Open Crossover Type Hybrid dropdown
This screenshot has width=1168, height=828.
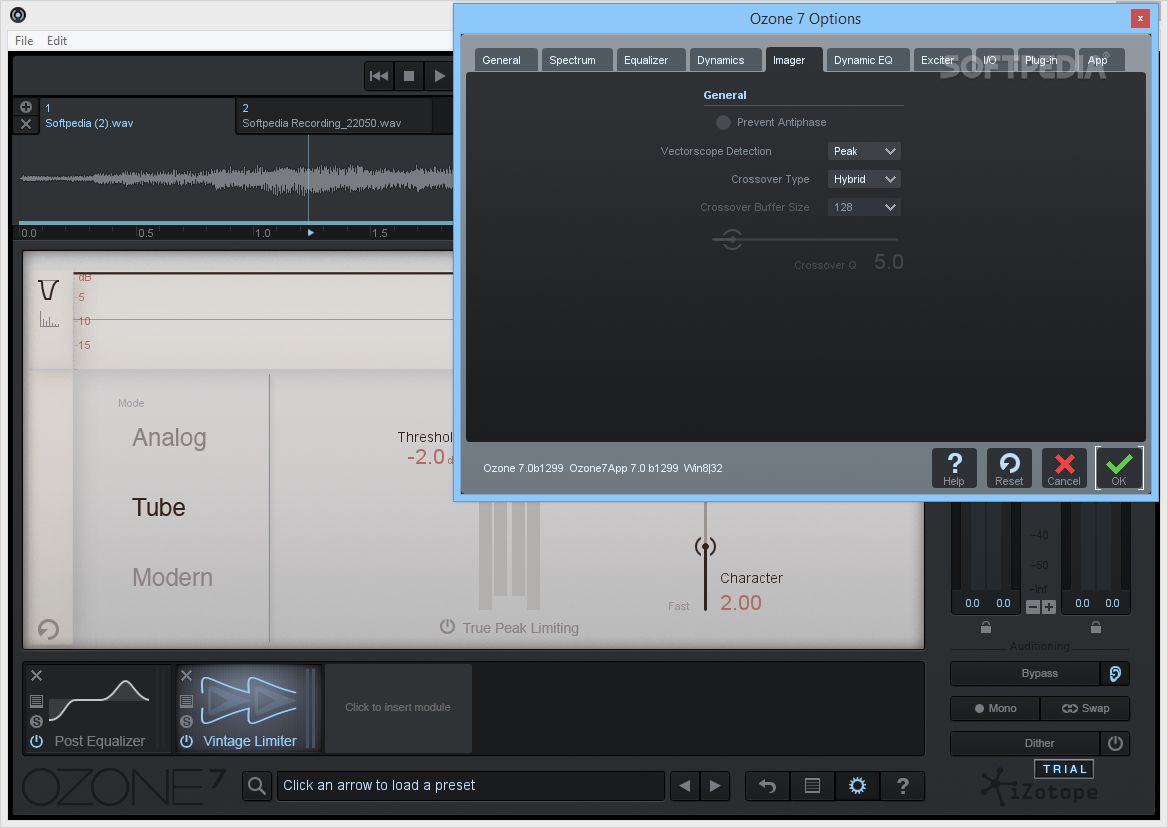click(x=864, y=179)
